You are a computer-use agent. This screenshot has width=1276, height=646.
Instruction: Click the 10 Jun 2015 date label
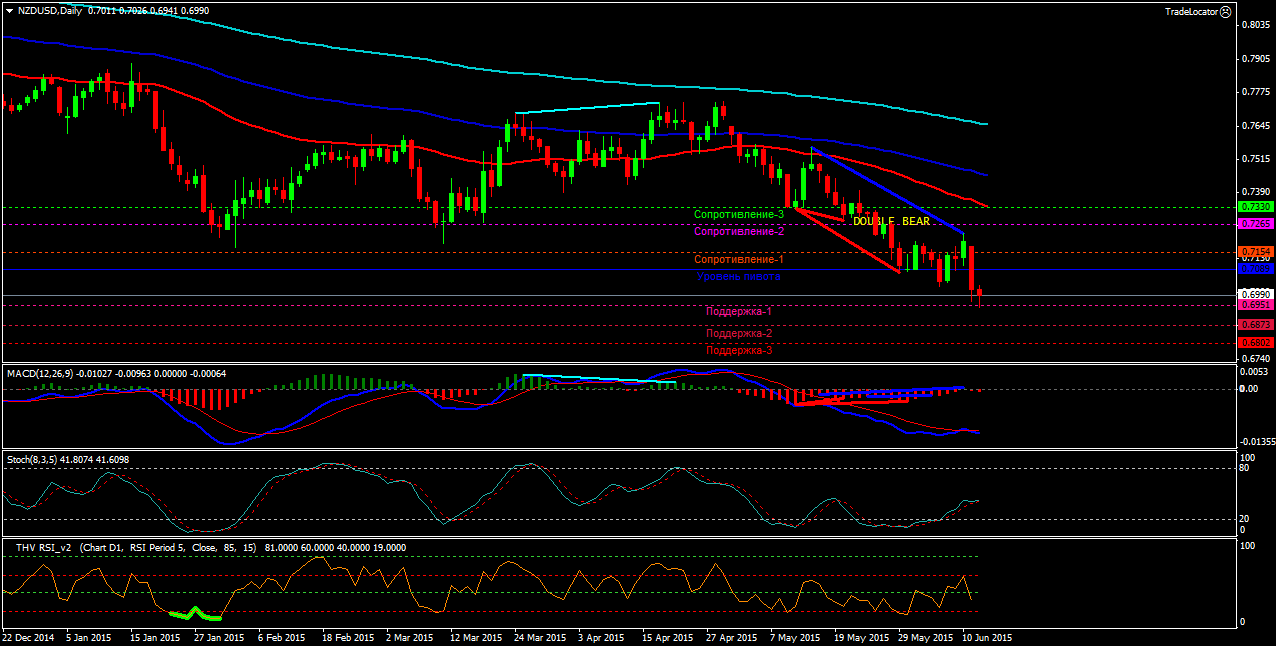[987, 637]
